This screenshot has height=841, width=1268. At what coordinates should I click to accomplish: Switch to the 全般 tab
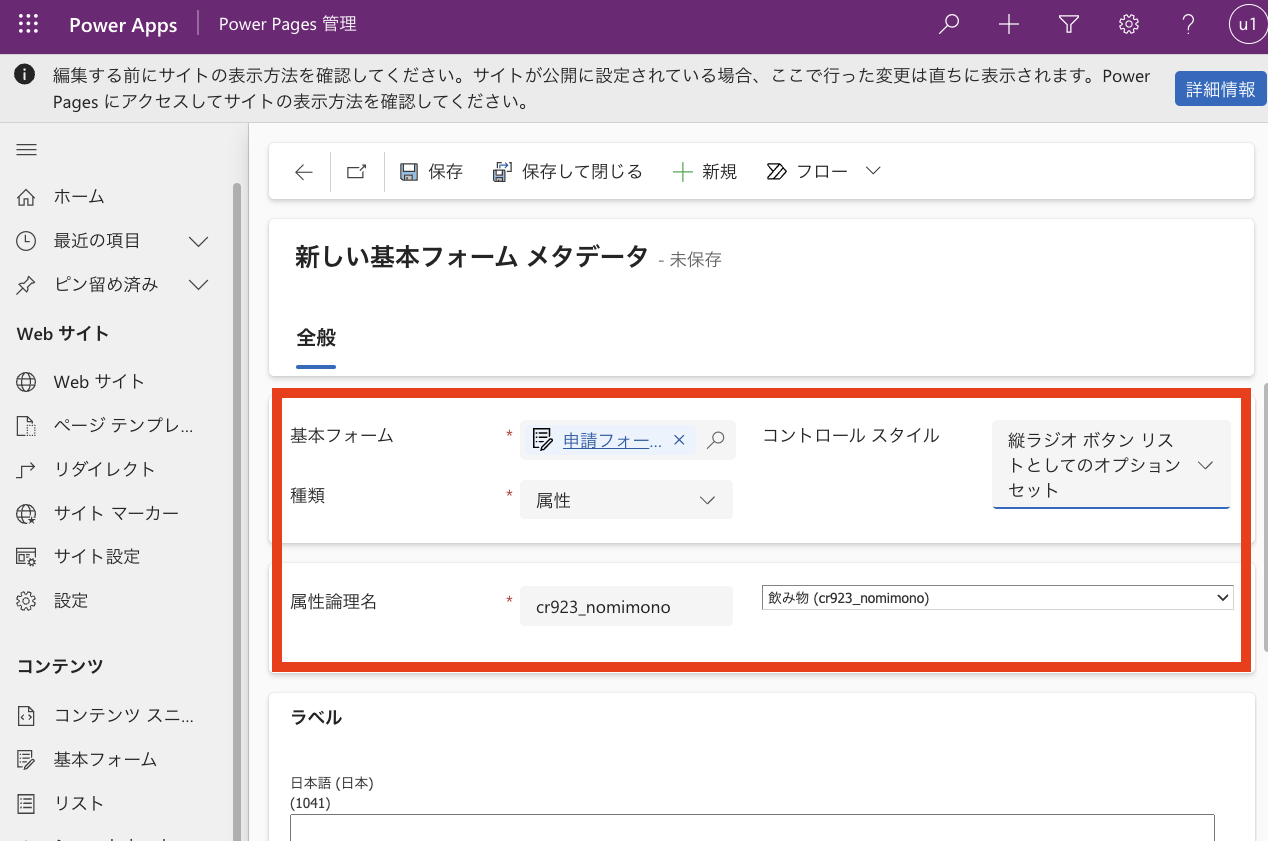point(316,338)
